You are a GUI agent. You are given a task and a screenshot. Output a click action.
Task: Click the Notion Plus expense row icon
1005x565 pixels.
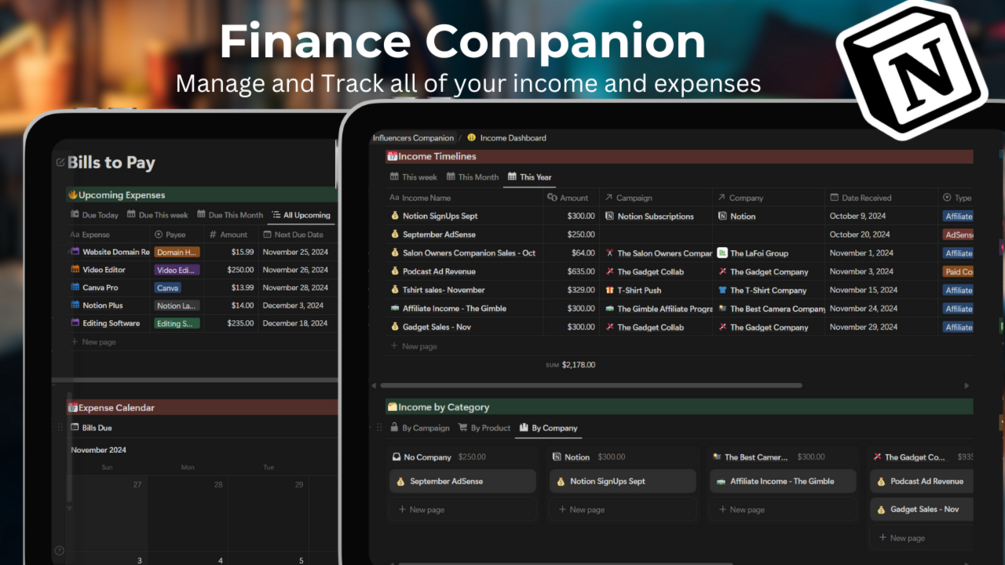[x=75, y=306]
